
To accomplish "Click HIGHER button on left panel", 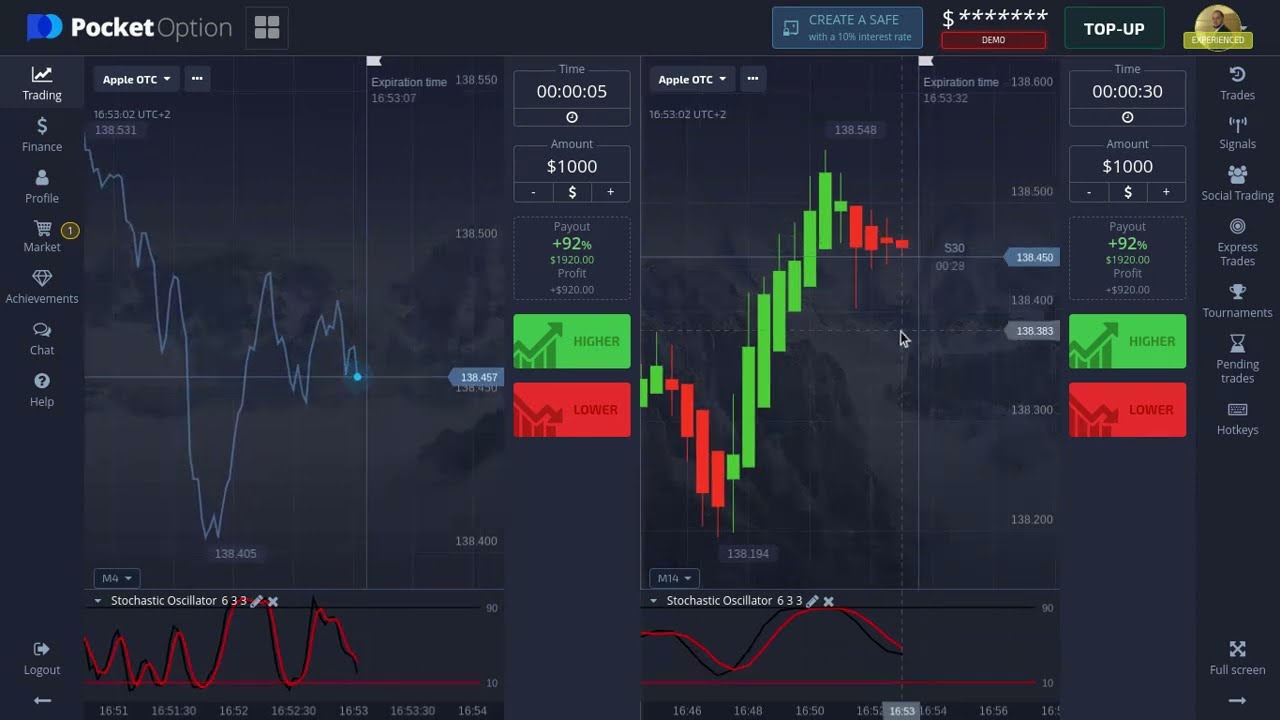I will coord(572,341).
